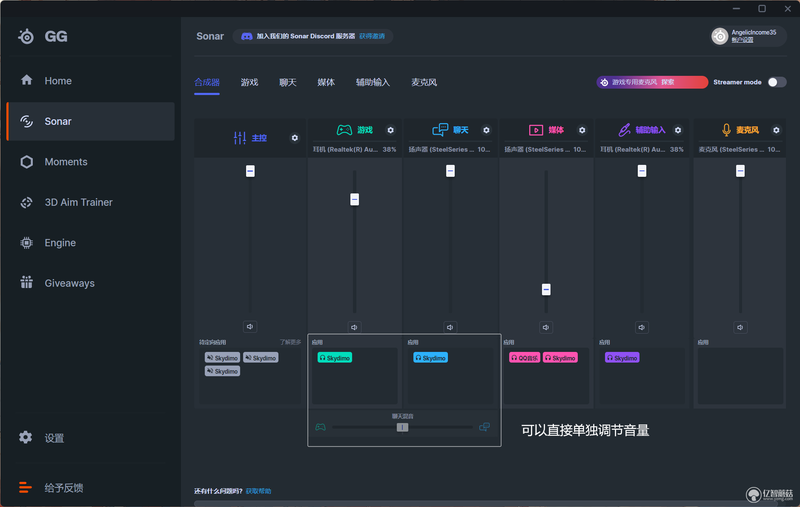The width and height of the screenshot is (800, 507).
Task: Select the Skydimo app chip under 游戏
Action: (x=335, y=358)
